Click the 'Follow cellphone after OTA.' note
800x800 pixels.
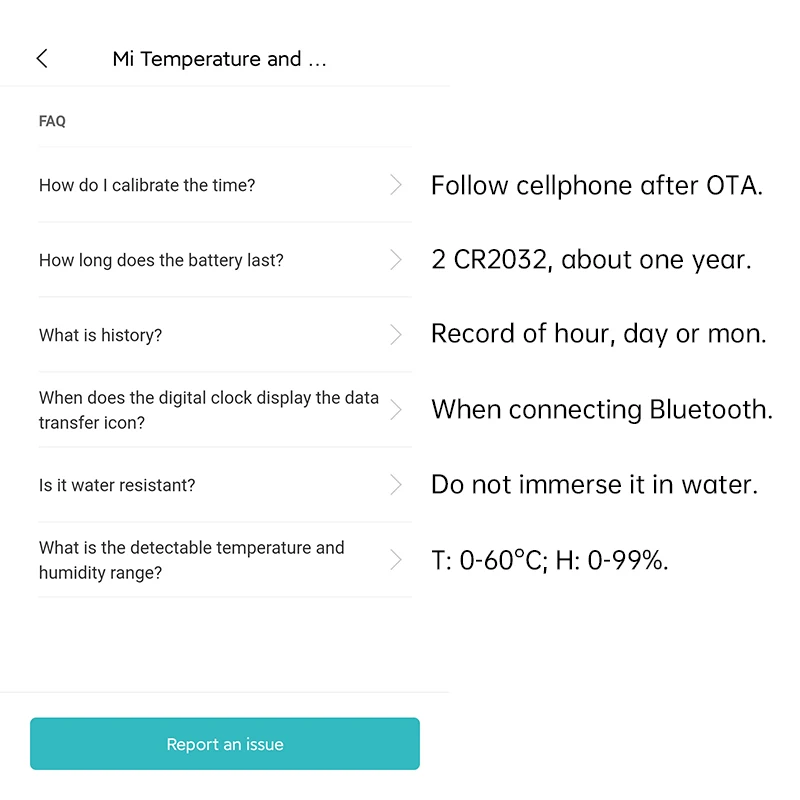[x=597, y=186]
